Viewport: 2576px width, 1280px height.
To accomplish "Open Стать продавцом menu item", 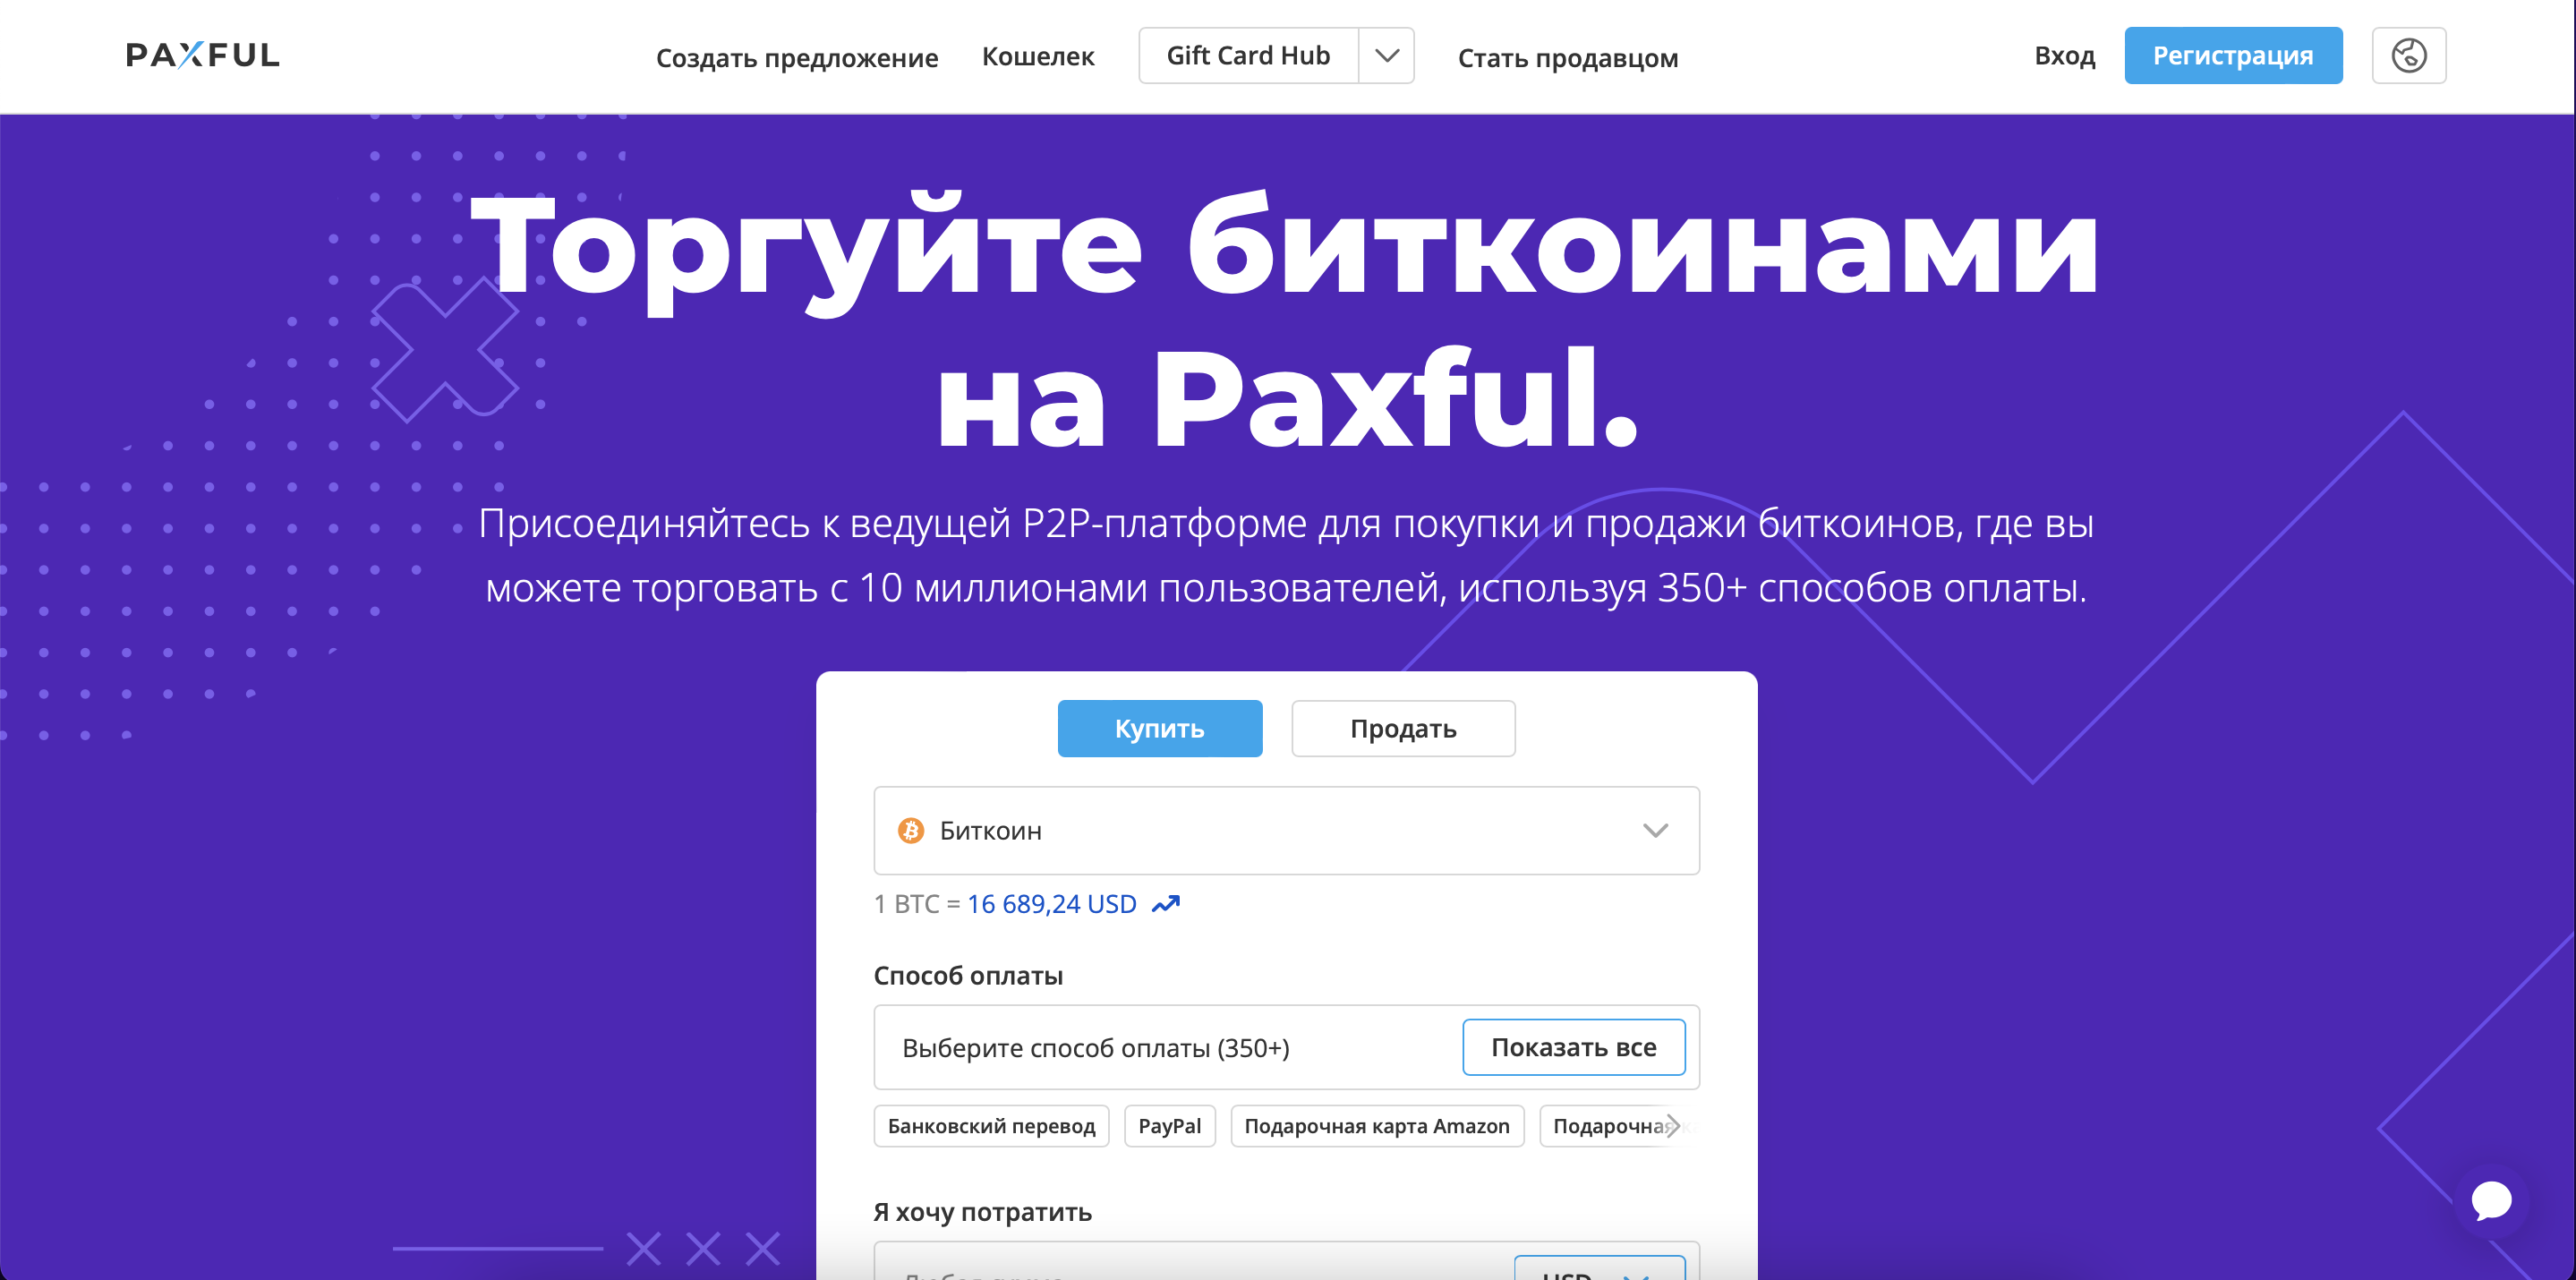I will [x=1567, y=58].
